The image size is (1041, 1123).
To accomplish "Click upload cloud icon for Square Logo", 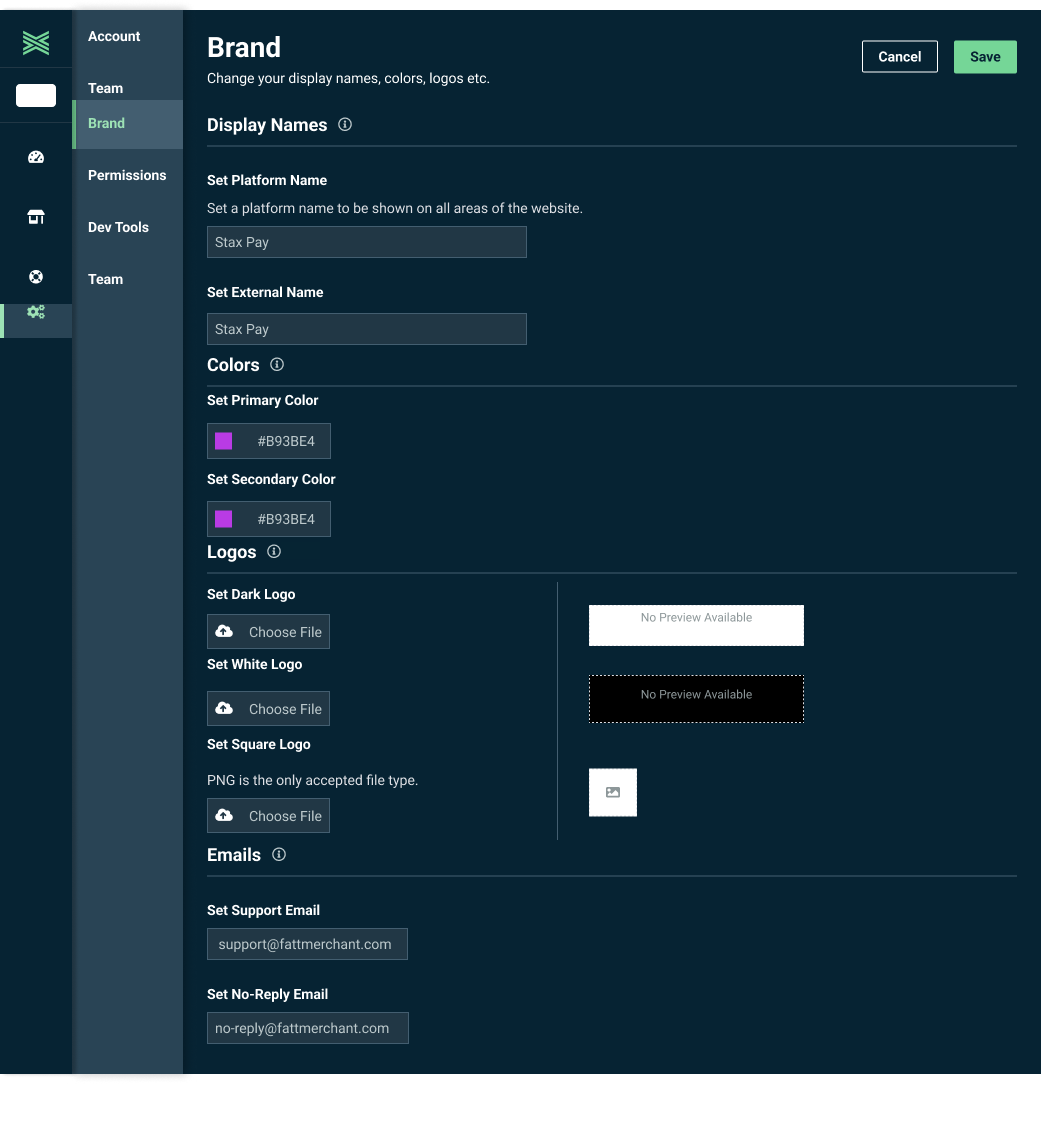I will tap(224, 815).
